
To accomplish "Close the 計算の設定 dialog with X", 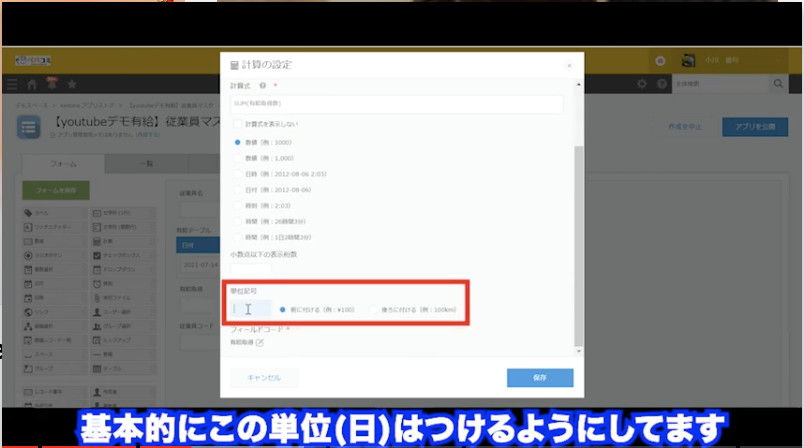I will pyautogui.click(x=568, y=65).
